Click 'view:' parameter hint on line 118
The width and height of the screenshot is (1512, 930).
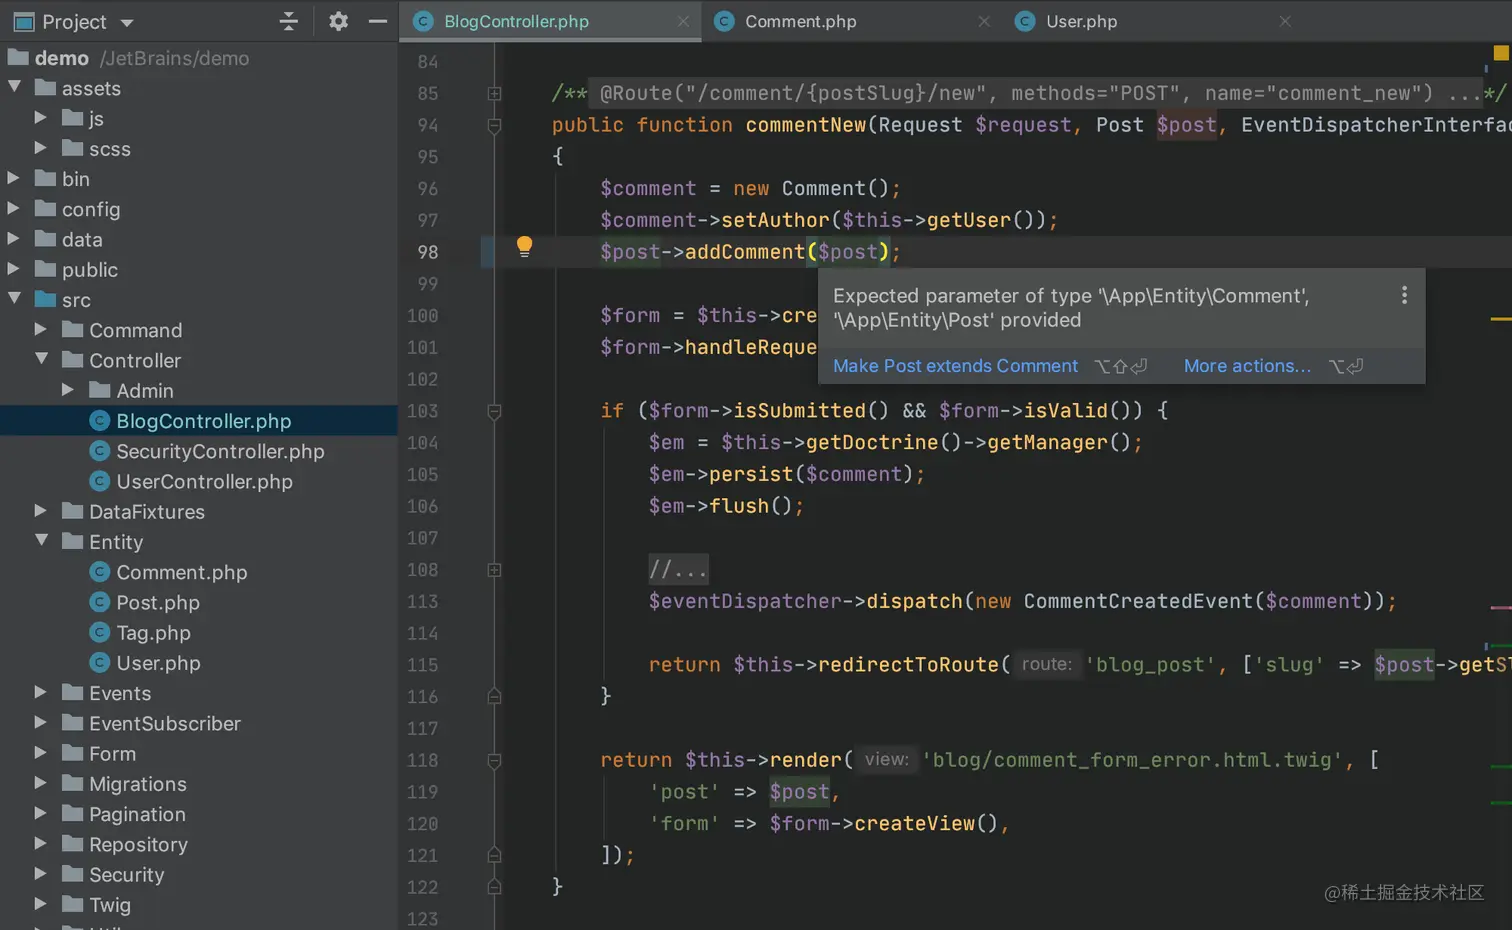[x=887, y=759]
